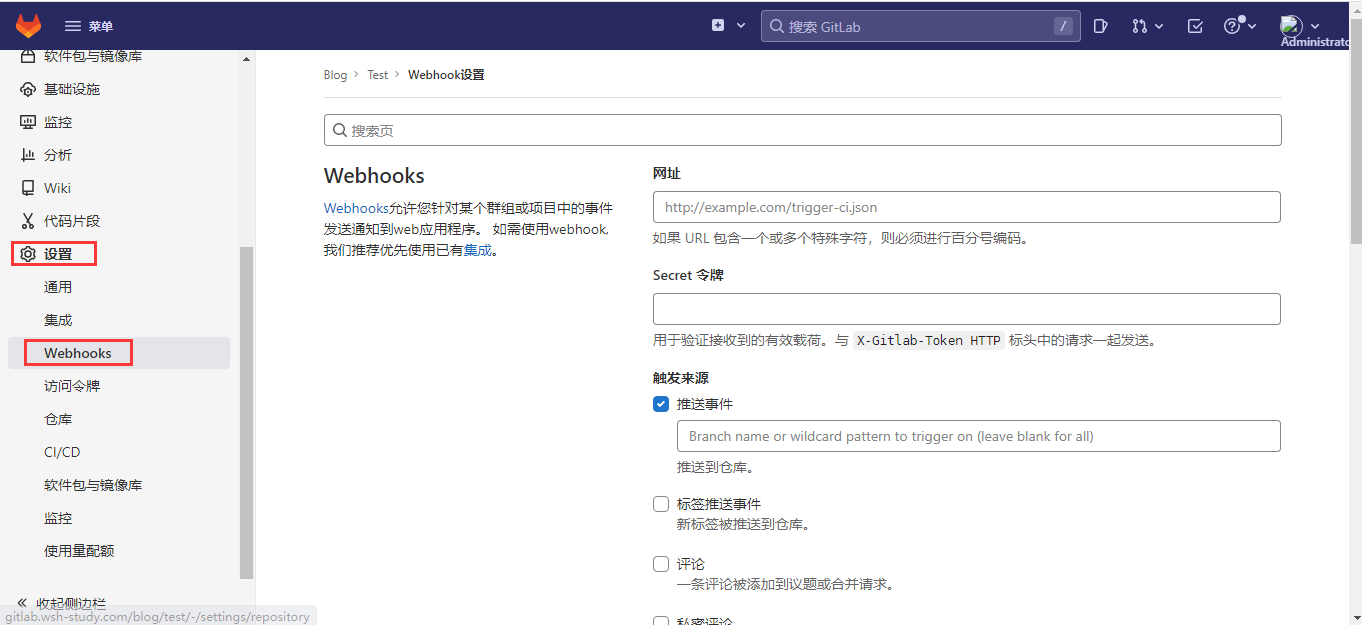Expand the help question mark dropdown
1362x625 pixels.
click(1240, 26)
